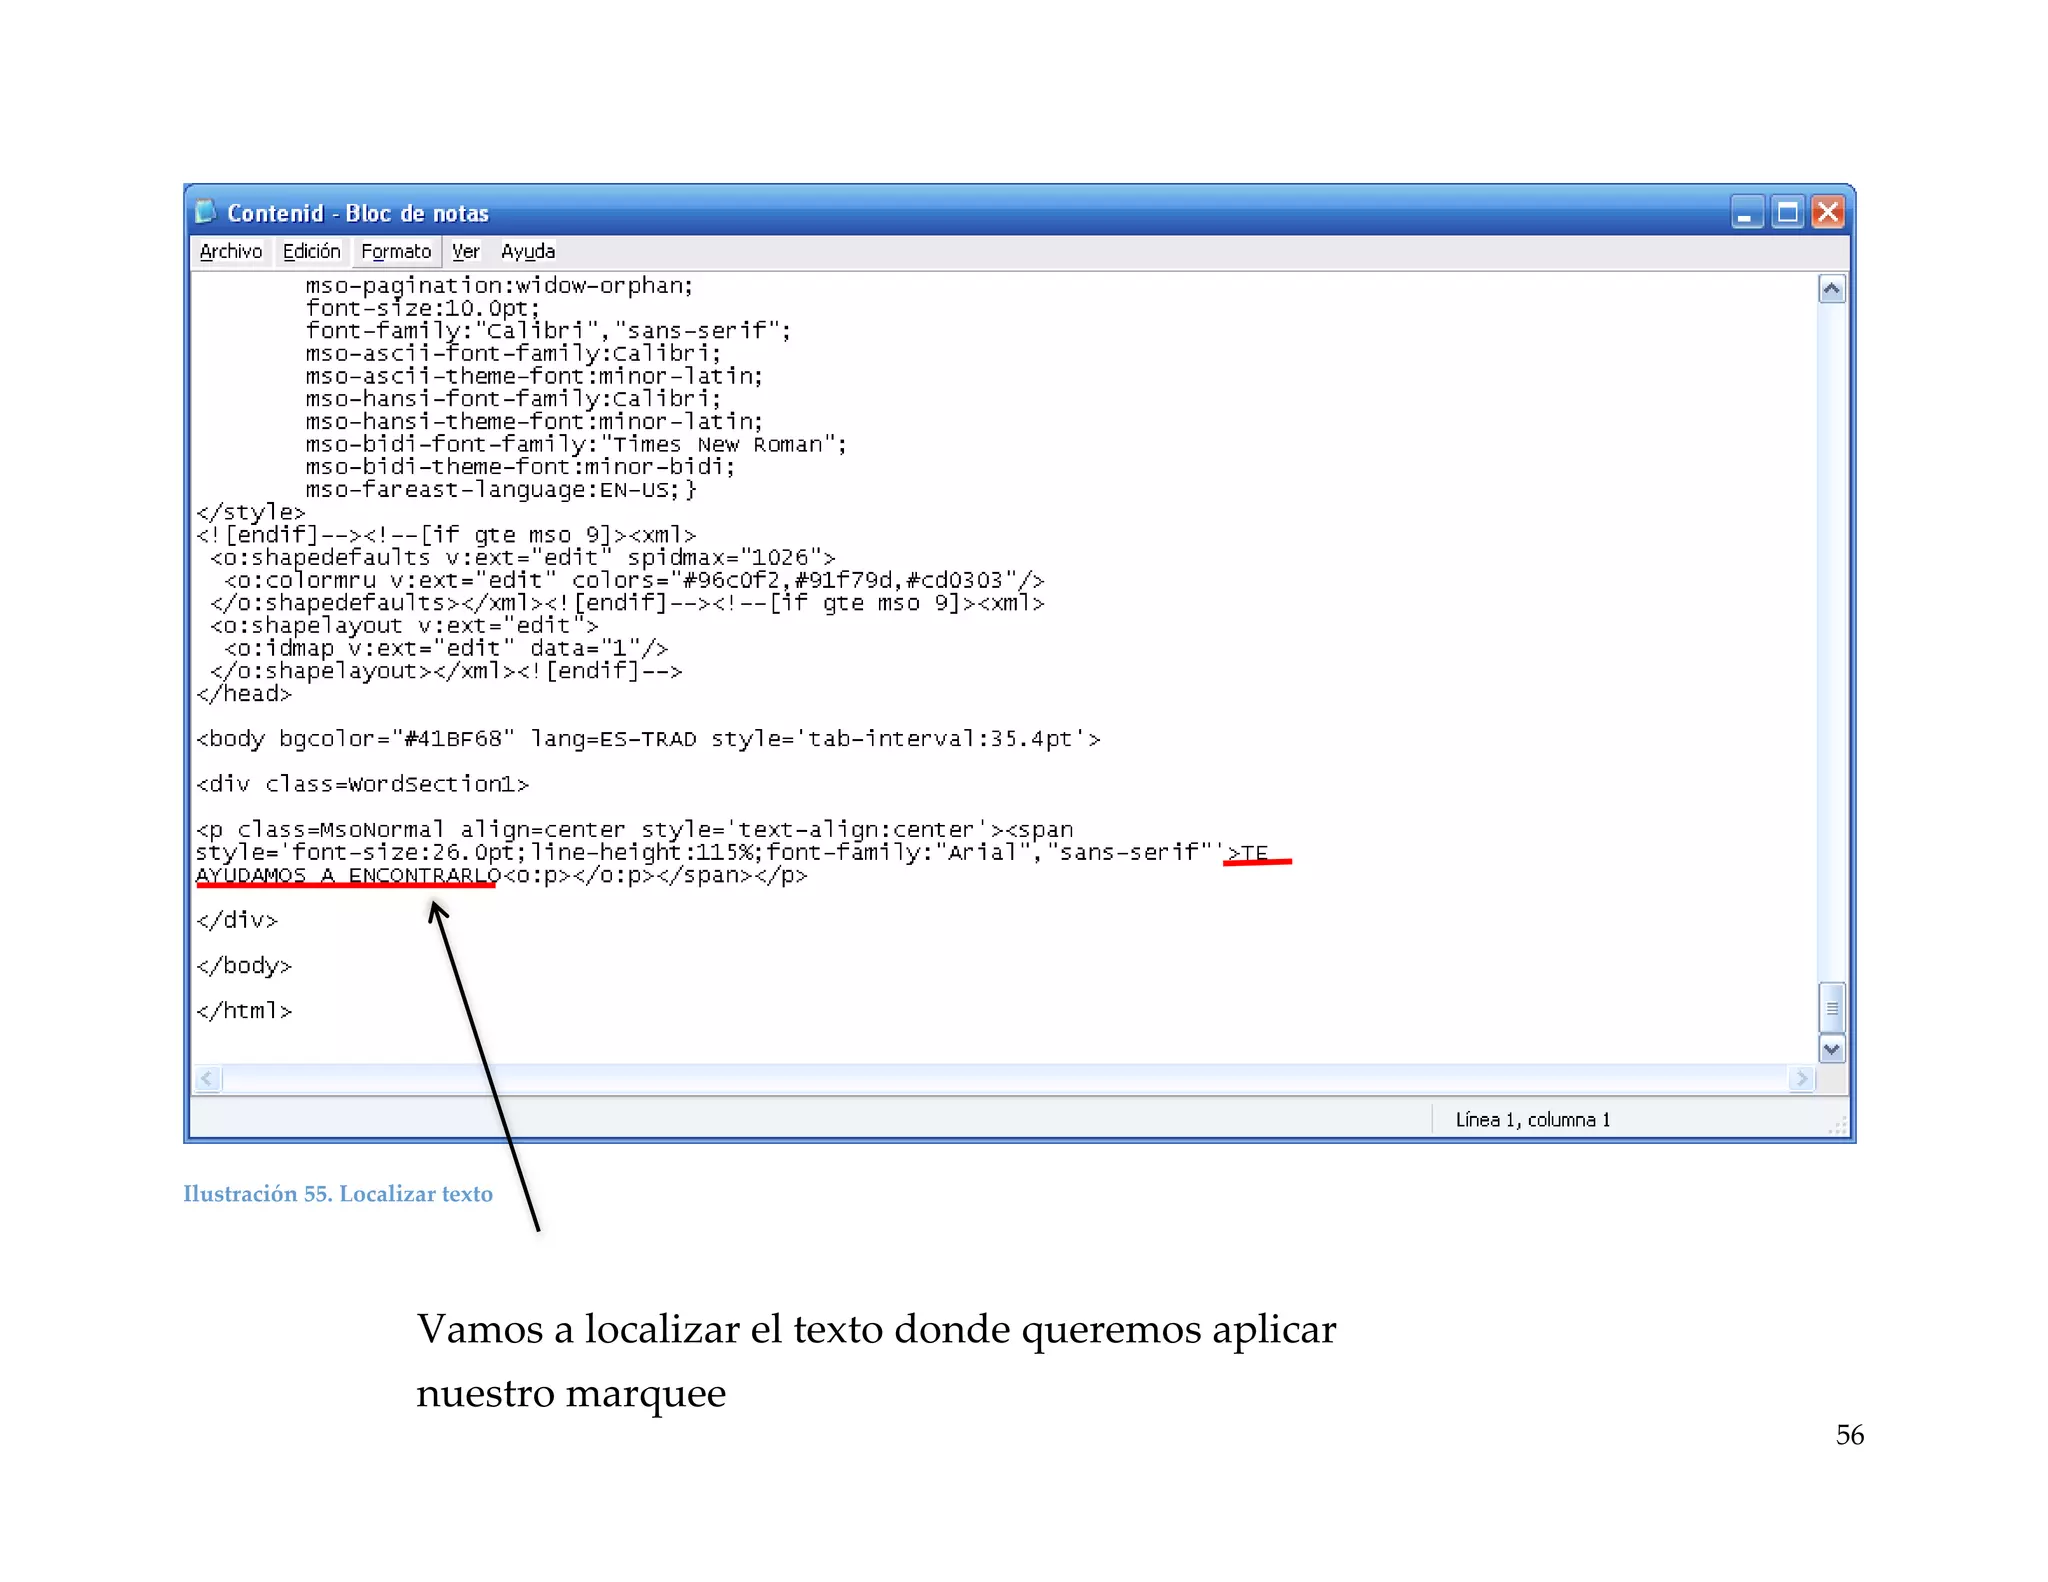Click the vertical scrollbar thumb
2048x1582 pixels.
(x=1831, y=1007)
